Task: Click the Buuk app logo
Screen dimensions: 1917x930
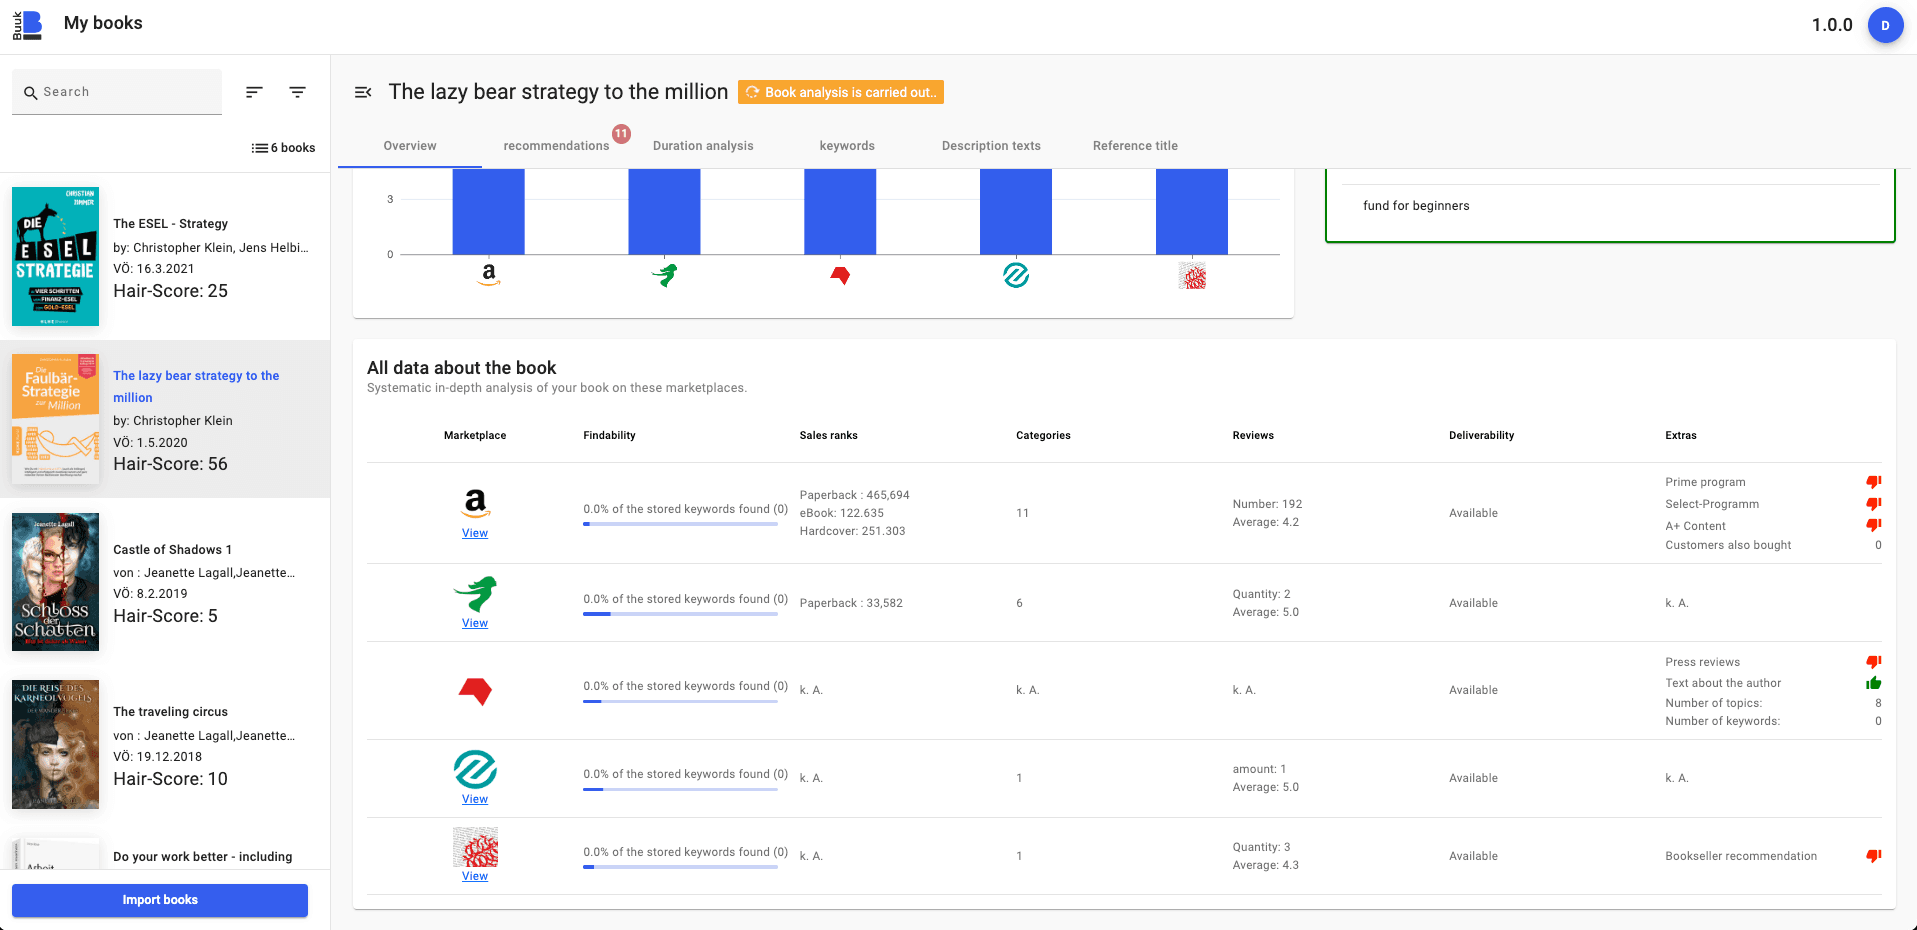Action: [28, 25]
